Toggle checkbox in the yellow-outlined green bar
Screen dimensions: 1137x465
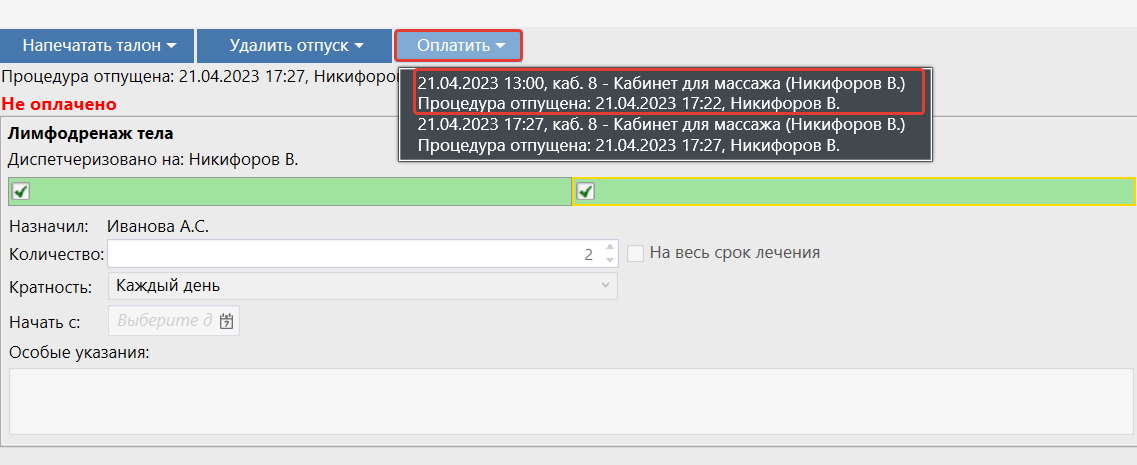click(x=586, y=191)
